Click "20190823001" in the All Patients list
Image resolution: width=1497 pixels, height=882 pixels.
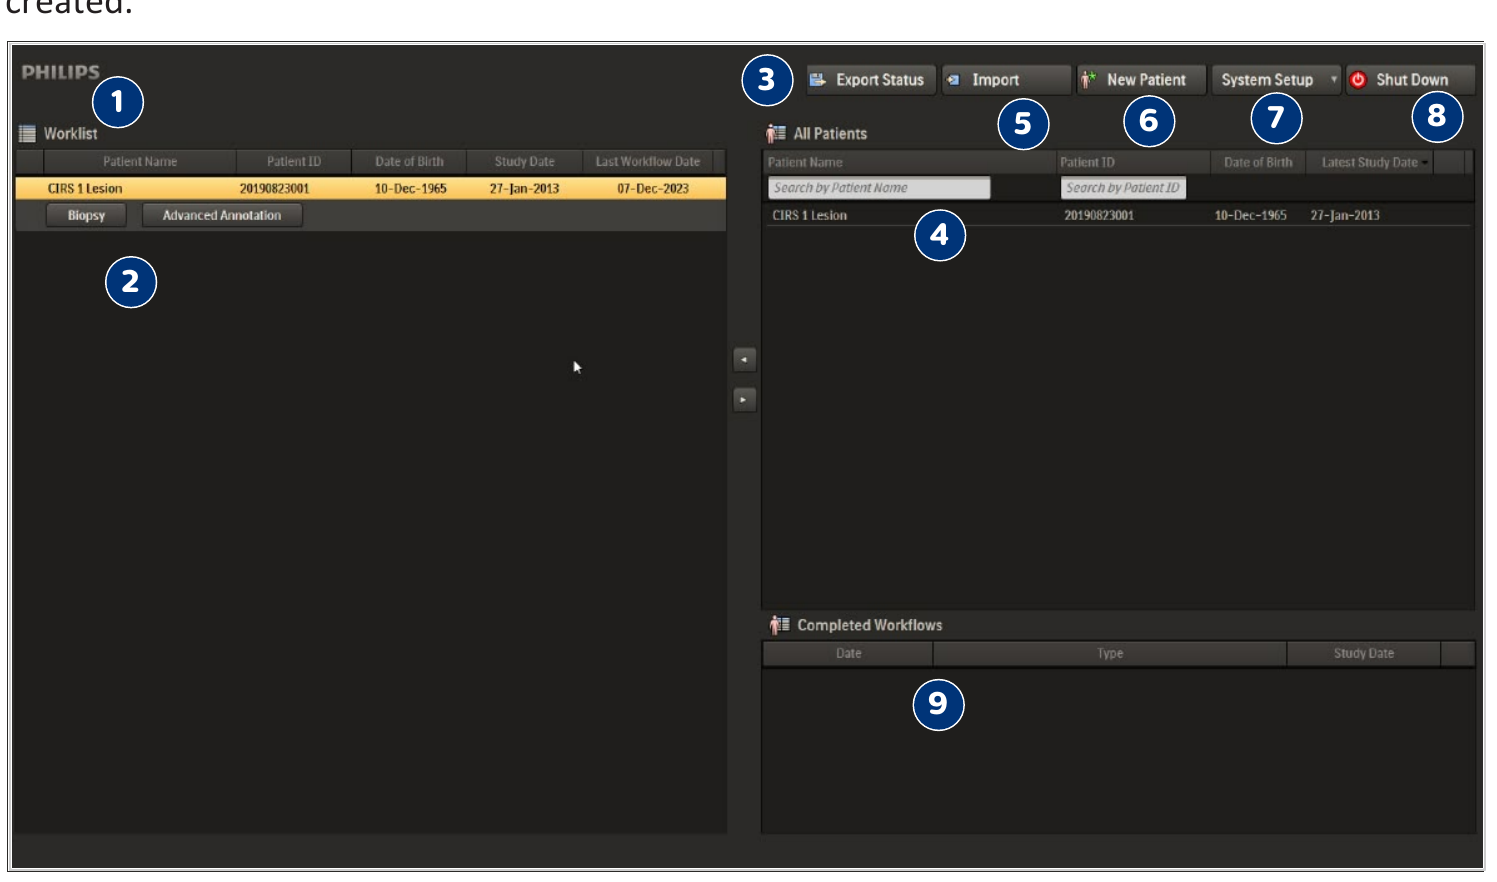click(1099, 216)
